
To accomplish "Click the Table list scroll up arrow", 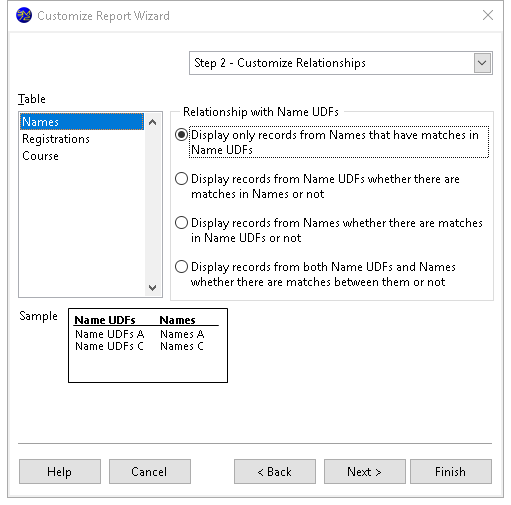I will pyautogui.click(x=153, y=122).
